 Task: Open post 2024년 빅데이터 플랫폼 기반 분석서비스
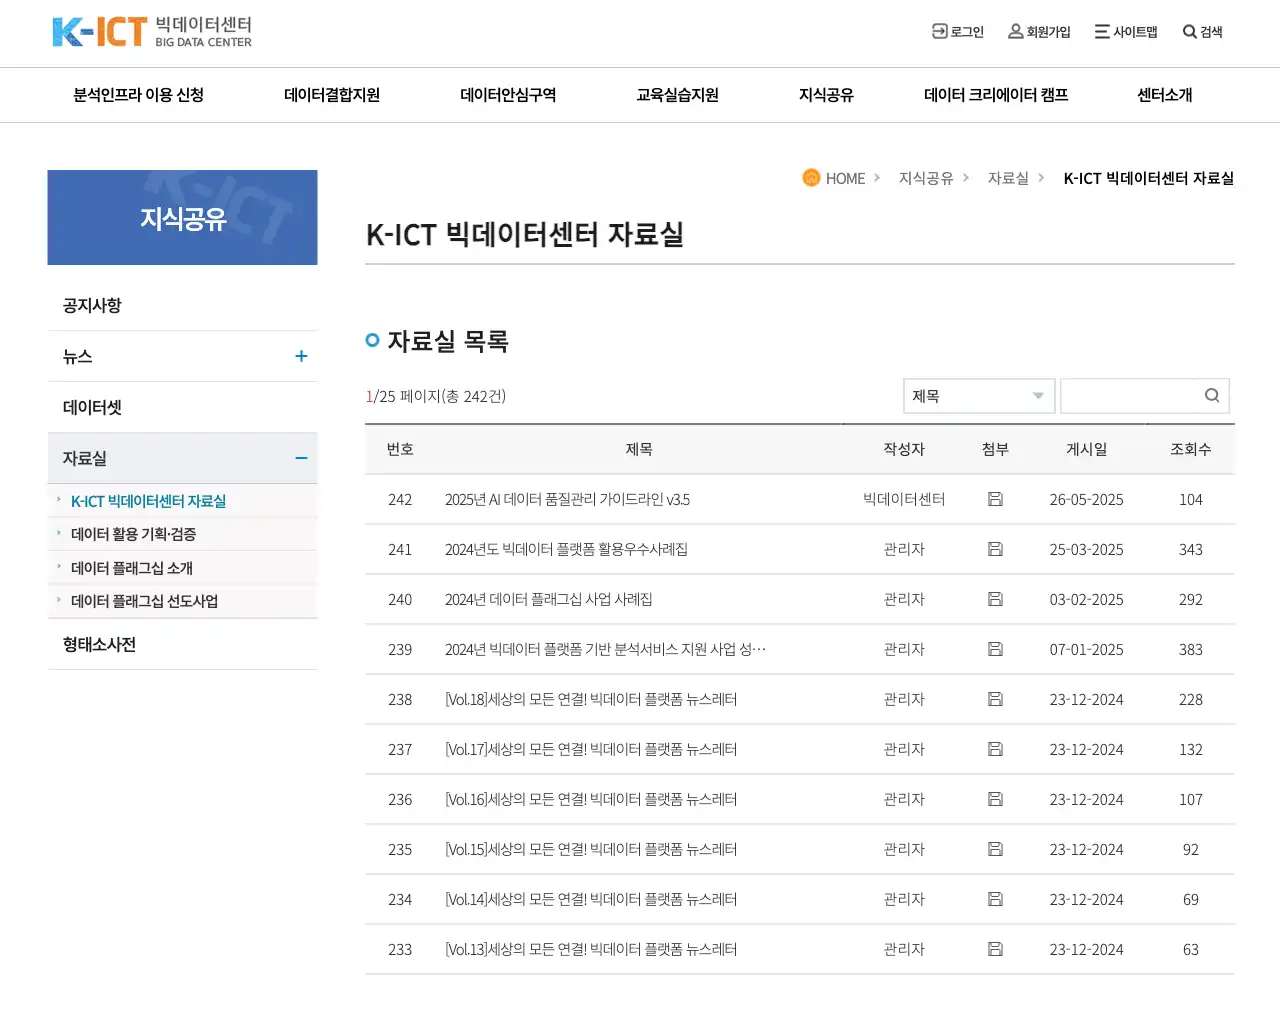point(605,649)
